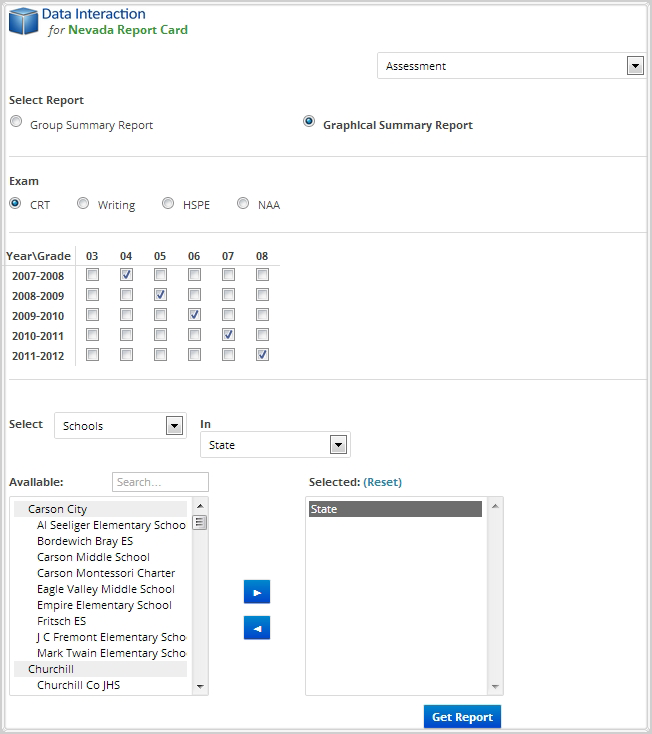The width and height of the screenshot is (652, 734).
Task: Select Bordewich Bray ES
Action: point(85,541)
